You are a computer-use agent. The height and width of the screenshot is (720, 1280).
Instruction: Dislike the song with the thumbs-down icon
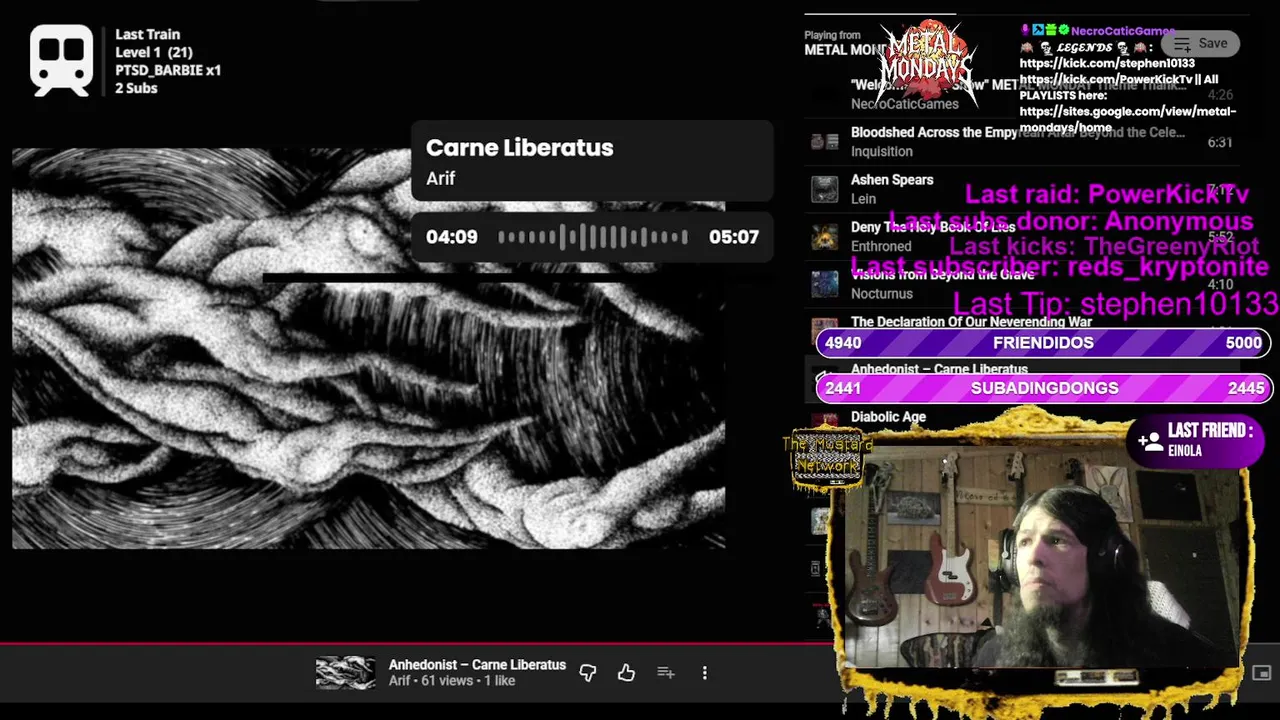coord(587,673)
